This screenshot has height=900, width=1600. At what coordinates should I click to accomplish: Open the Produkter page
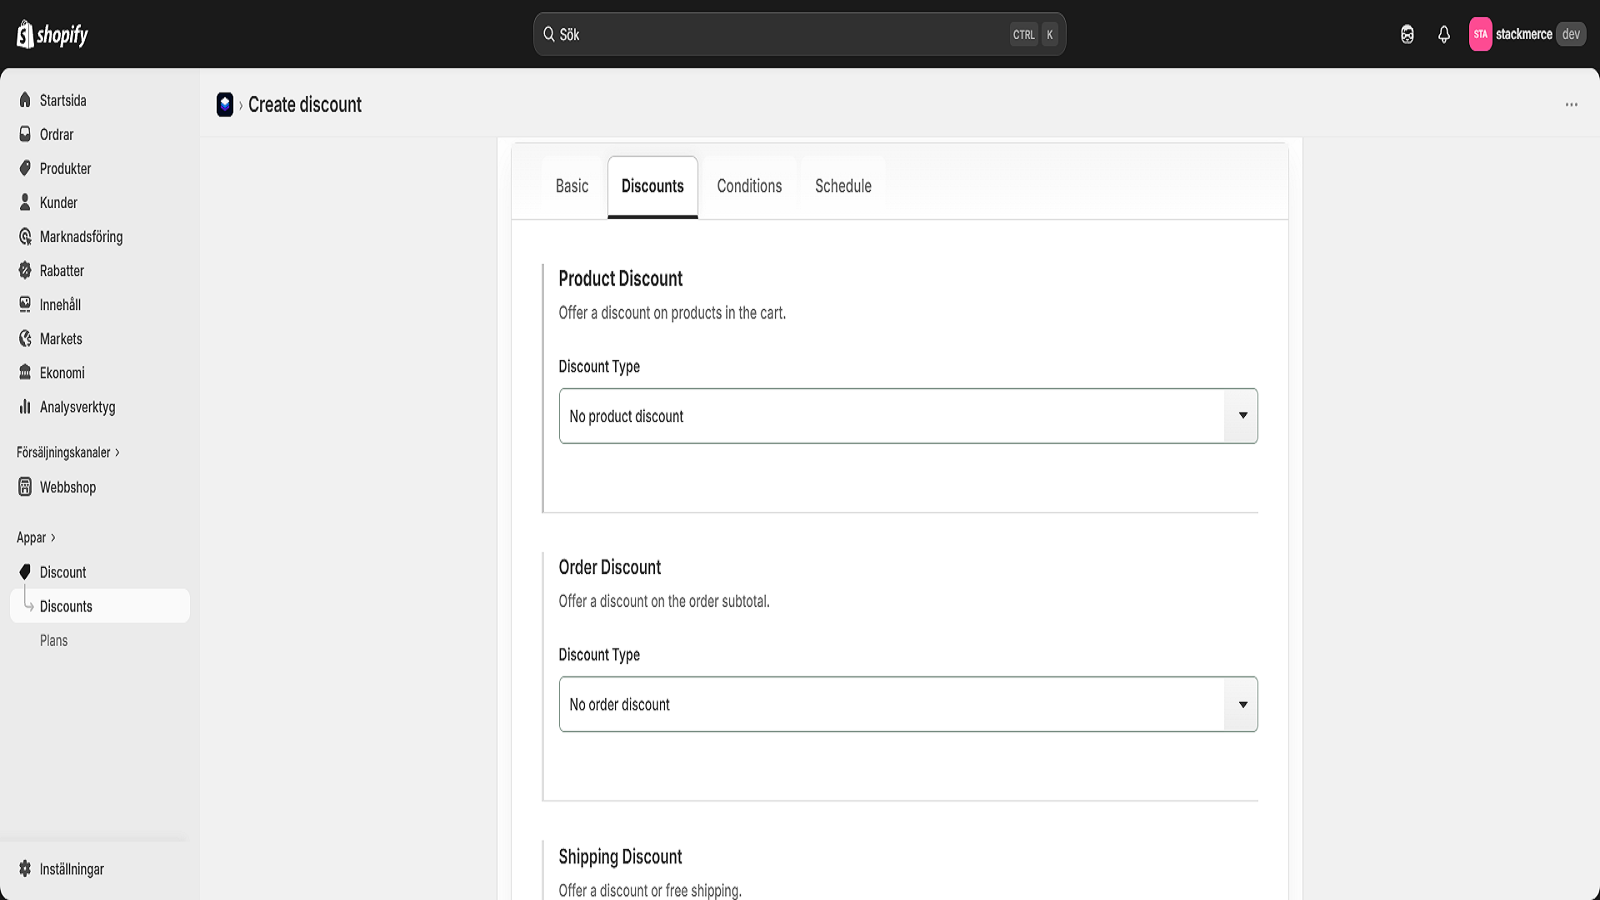pyautogui.click(x=66, y=168)
